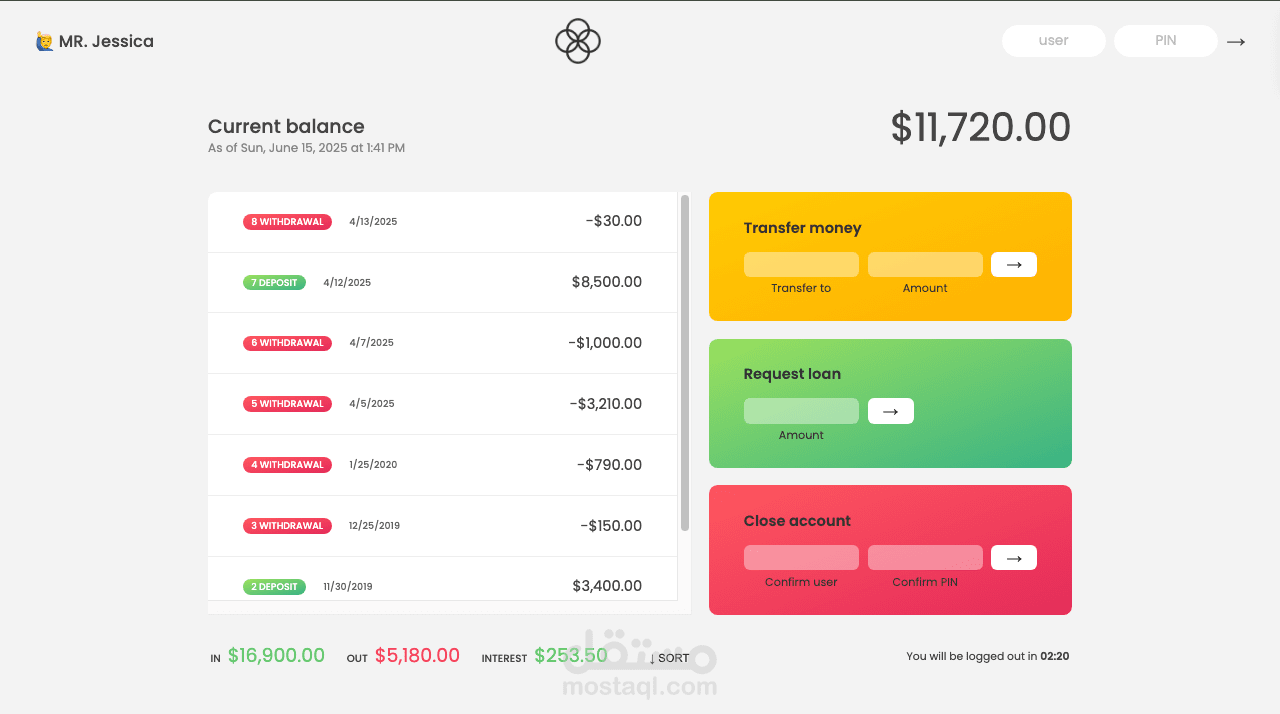Click the amount -$30.00
The width and height of the screenshot is (1280, 714).
pos(614,221)
